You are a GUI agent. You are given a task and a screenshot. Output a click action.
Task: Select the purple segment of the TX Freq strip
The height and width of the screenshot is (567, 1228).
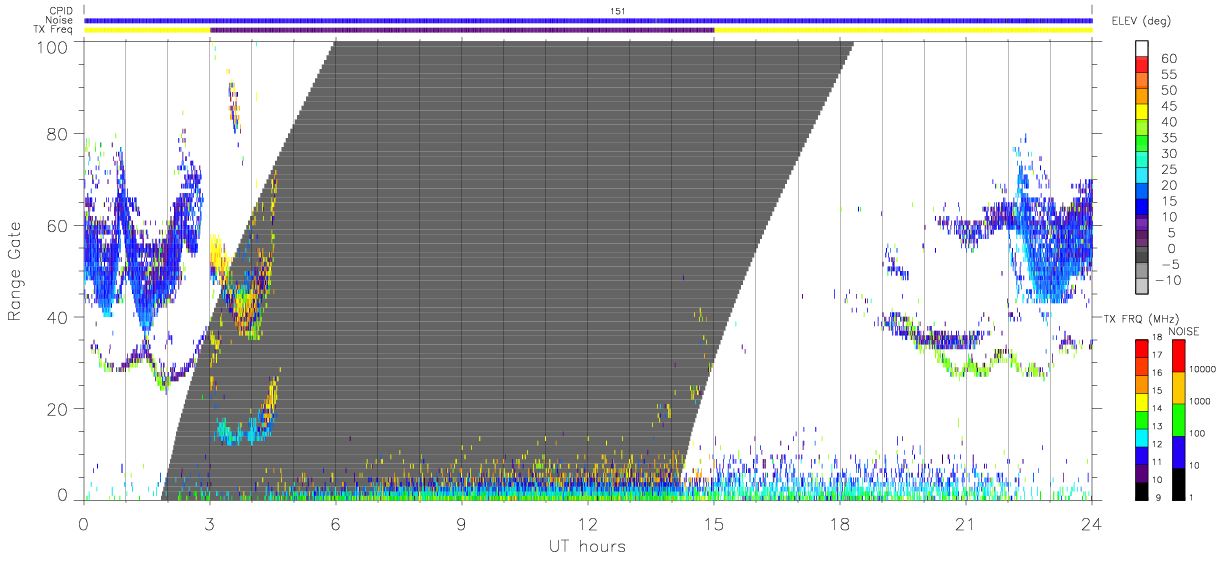462,30
